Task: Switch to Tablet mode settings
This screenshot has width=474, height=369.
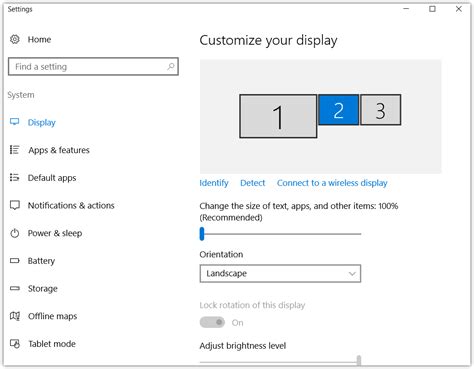Action: [x=52, y=344]
